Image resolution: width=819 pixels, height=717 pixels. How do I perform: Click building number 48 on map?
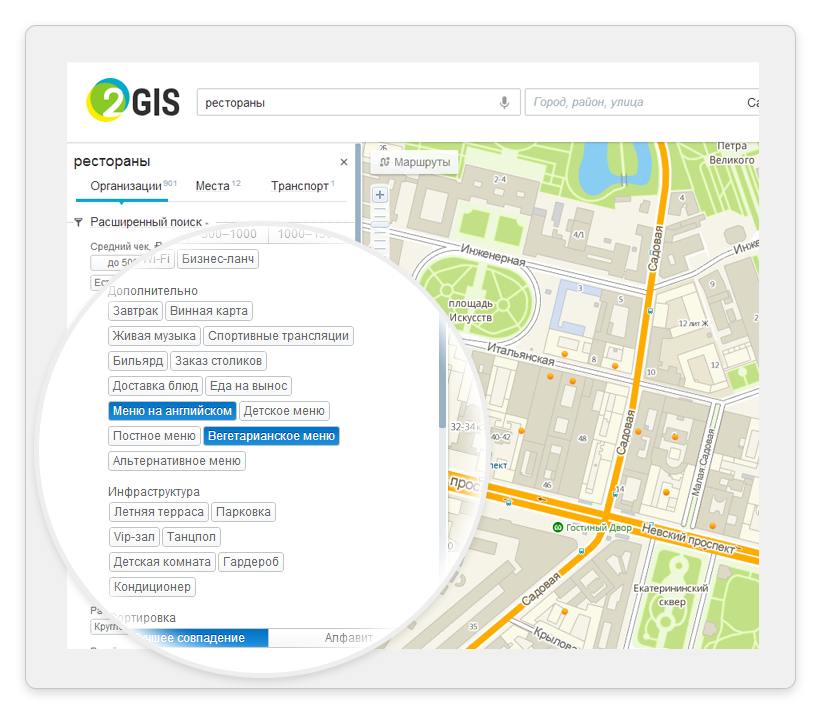(x=582, y=438)
